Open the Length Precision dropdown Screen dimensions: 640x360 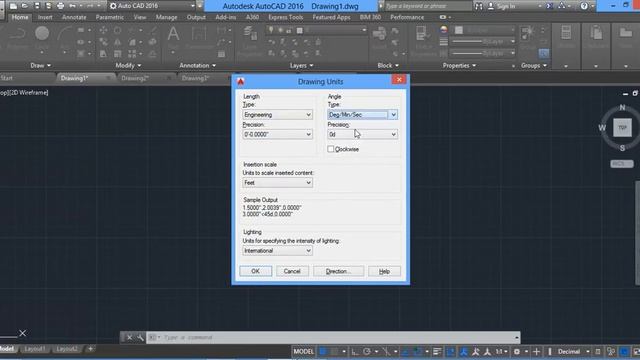pyautogui.click(x=277, y=134)
